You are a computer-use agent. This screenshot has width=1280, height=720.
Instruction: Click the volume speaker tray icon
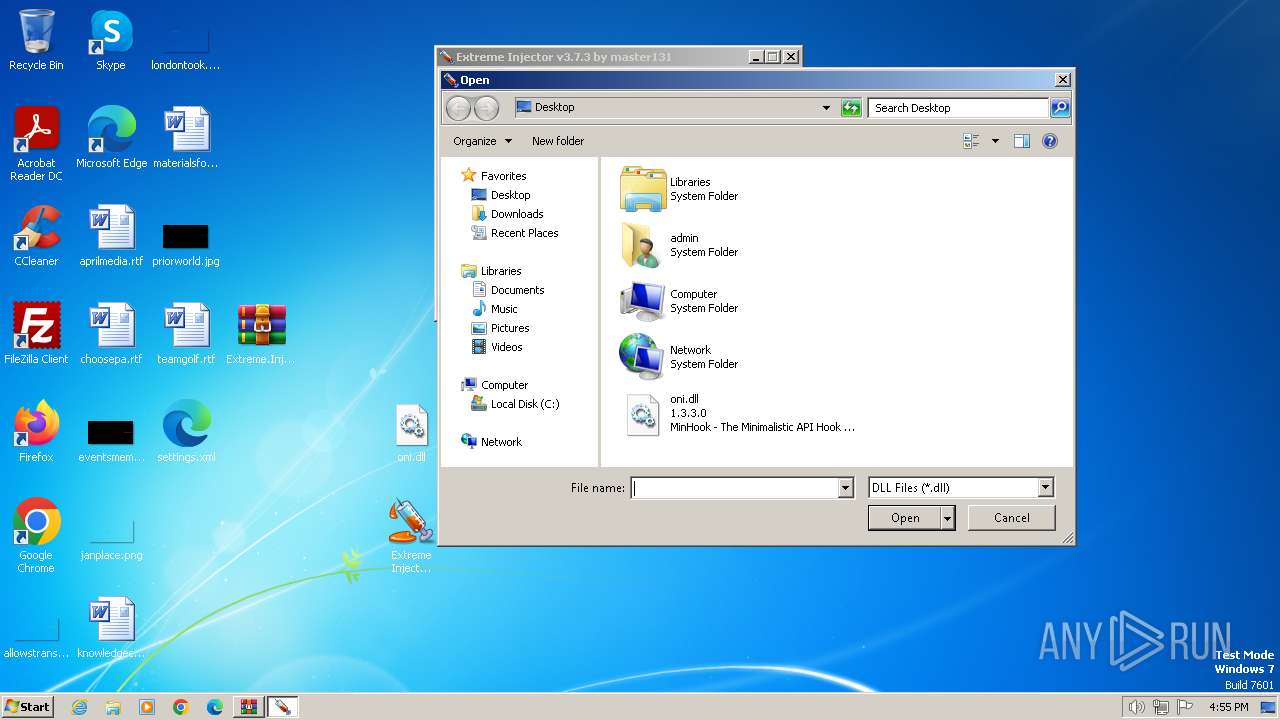[x=1136, y=707]
